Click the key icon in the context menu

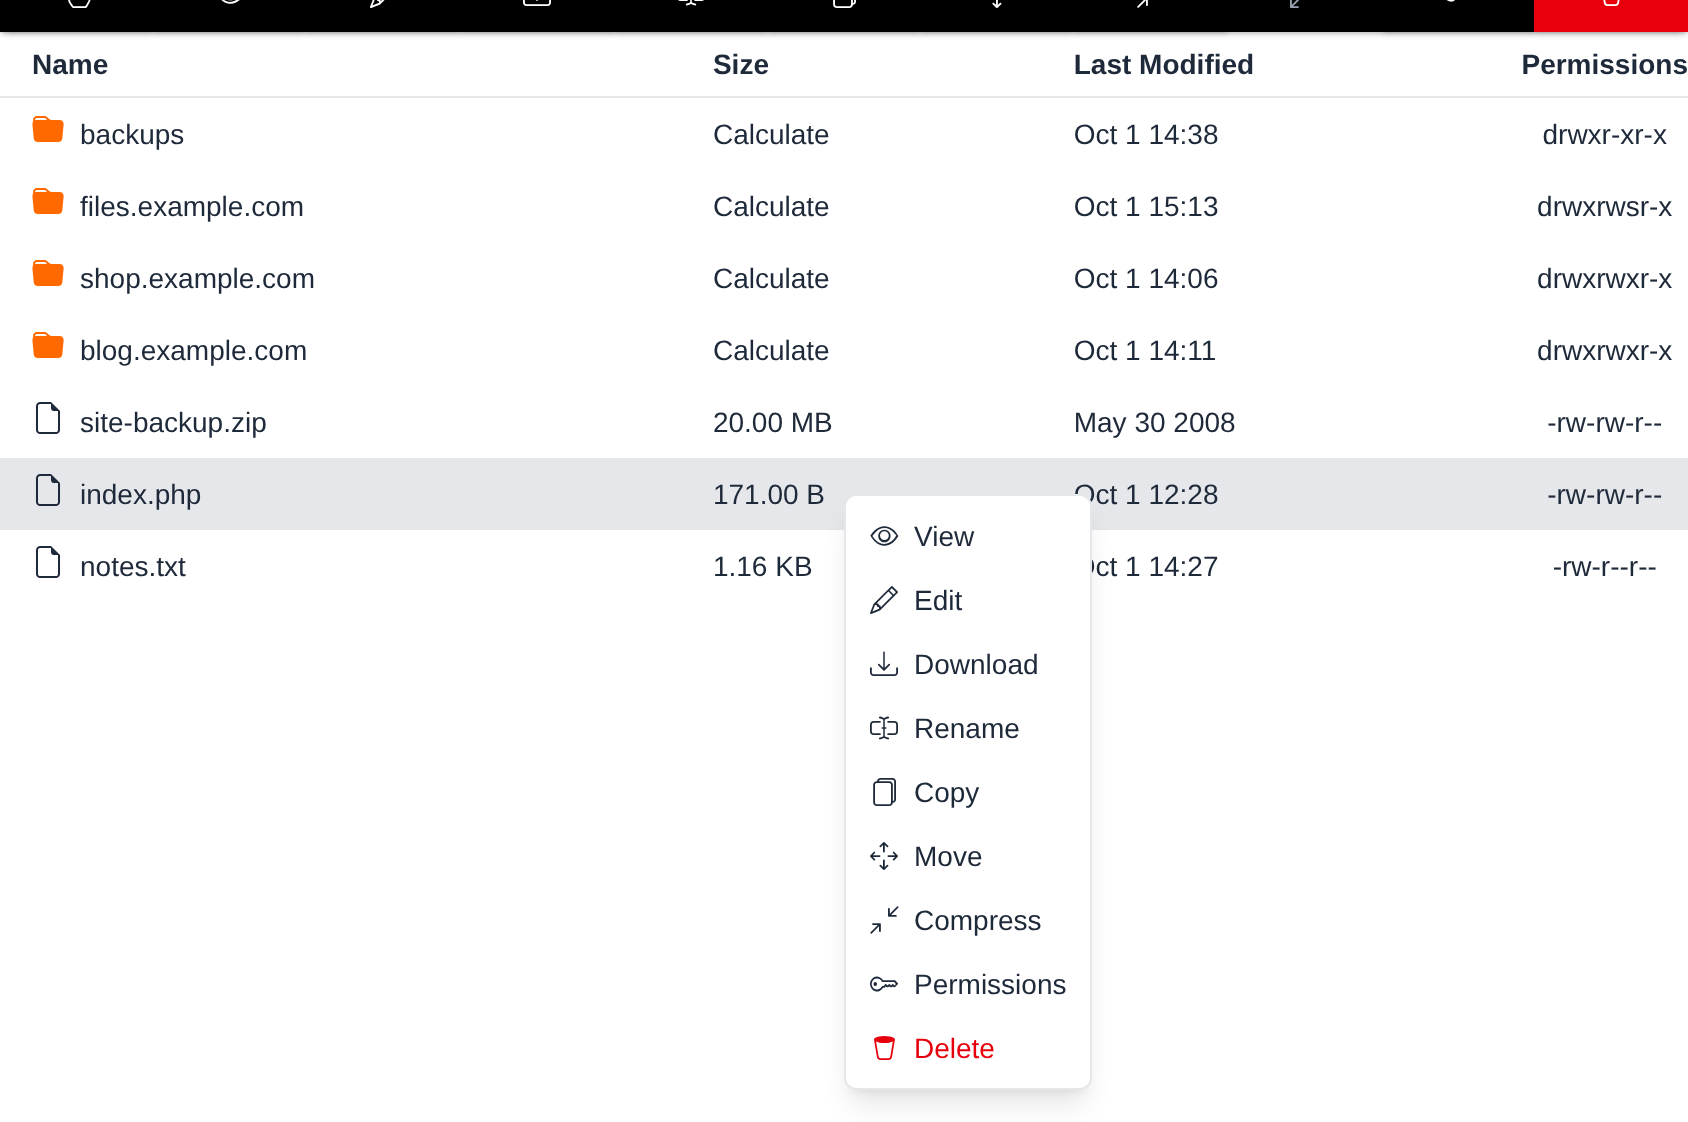click(x=884, y=984)
